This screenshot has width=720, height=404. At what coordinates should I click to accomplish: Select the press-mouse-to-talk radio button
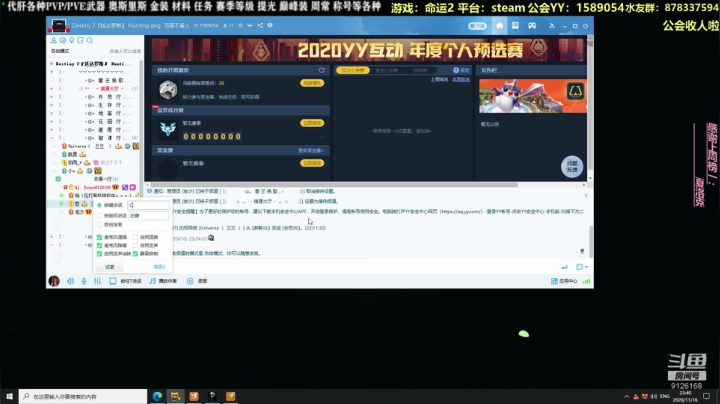[x=99, y=215]
